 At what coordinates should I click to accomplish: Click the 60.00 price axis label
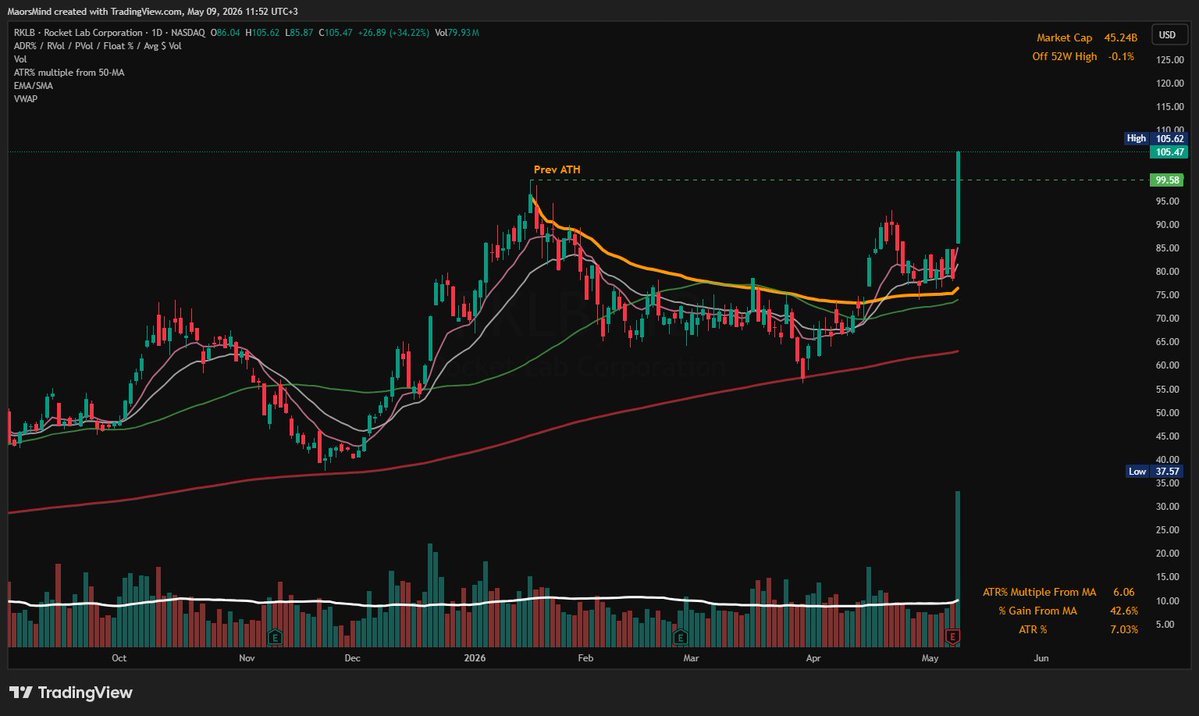(x=1167, y=366)
